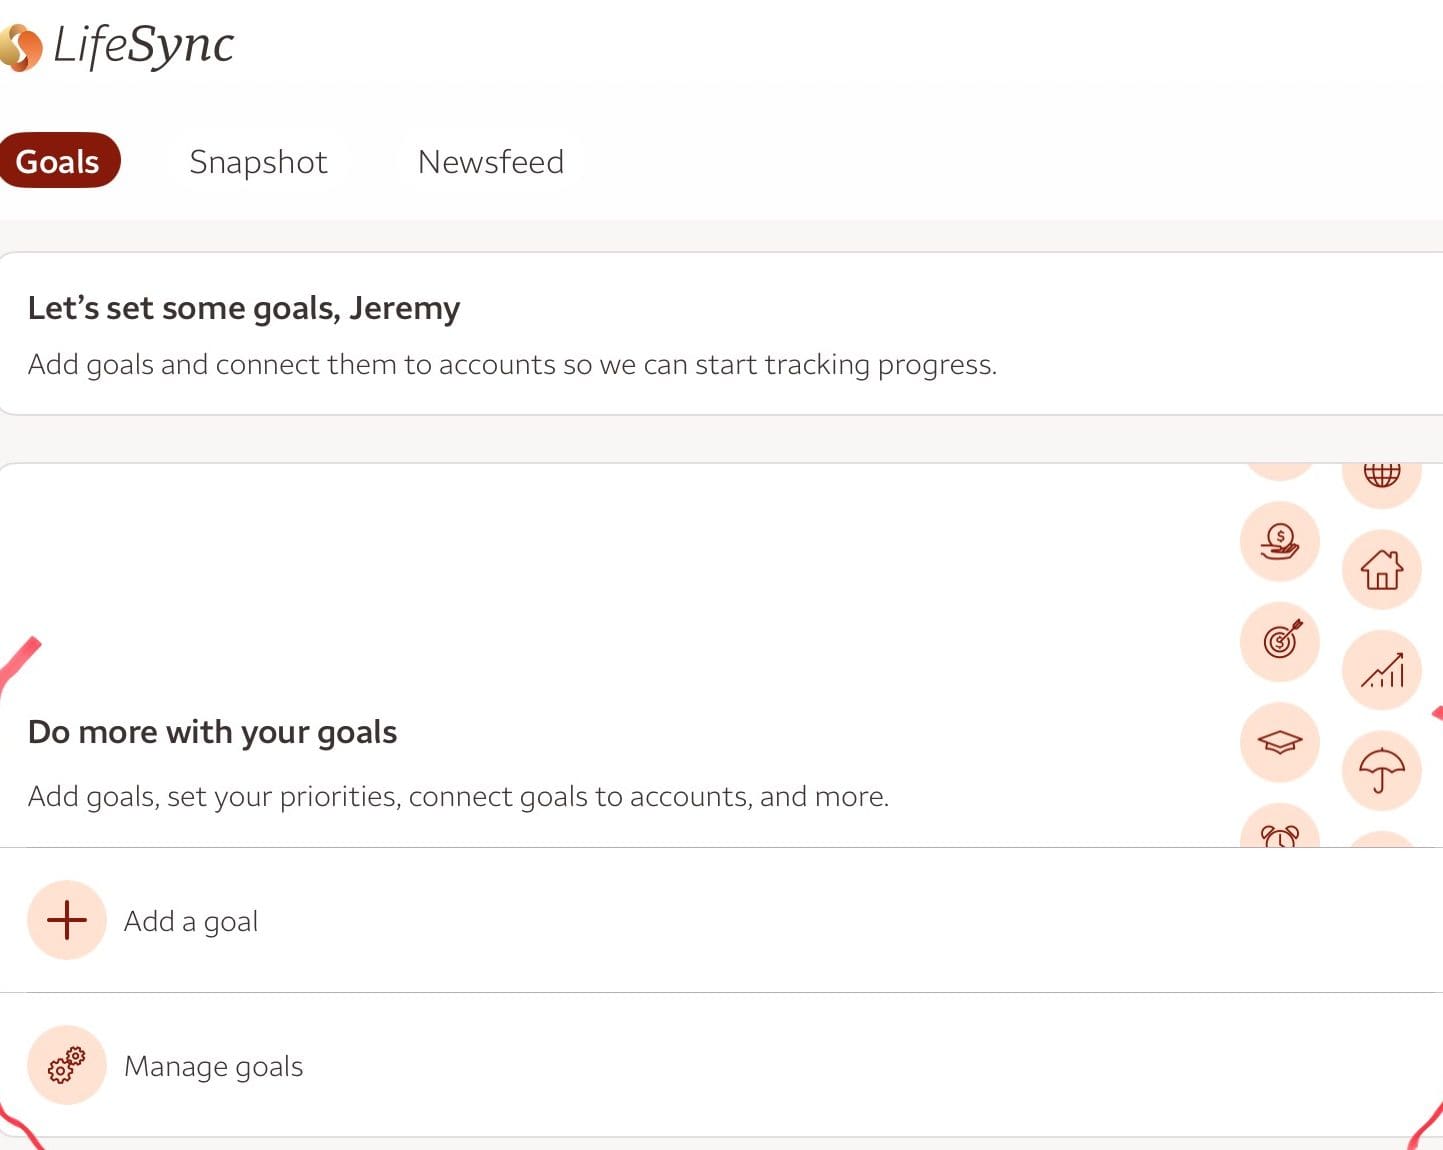
Task: Click the "Add a goal" label
Action: pyautogui.click(x=191, y=921)
